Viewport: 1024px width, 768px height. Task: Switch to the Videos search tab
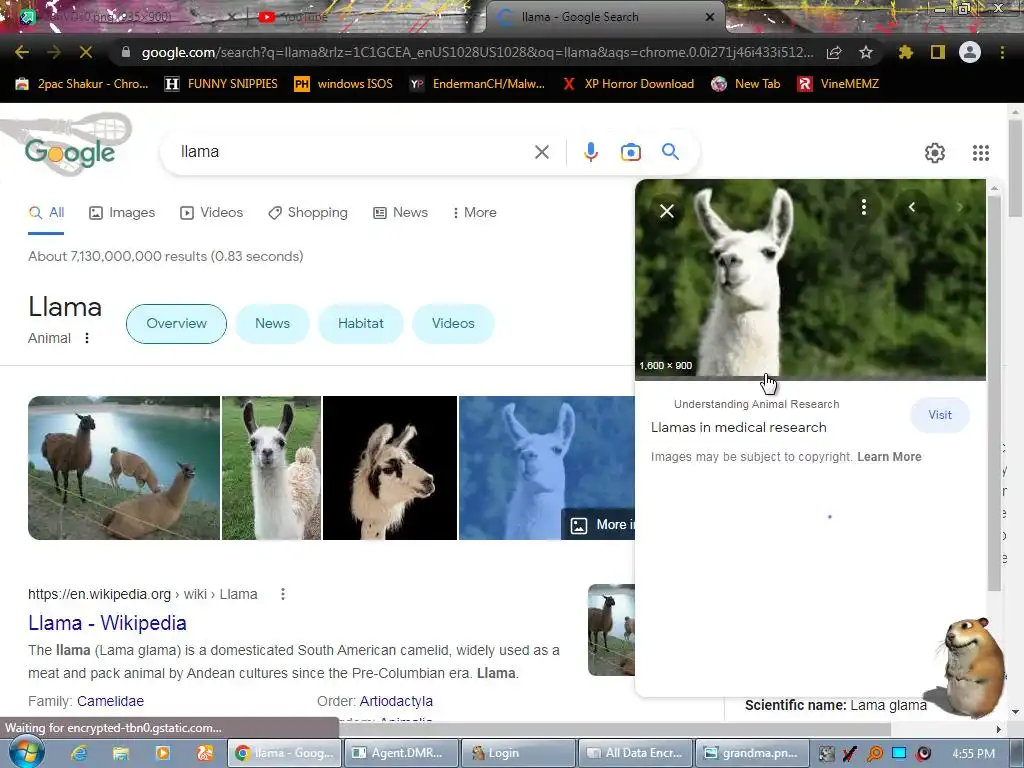click(211, 213)
